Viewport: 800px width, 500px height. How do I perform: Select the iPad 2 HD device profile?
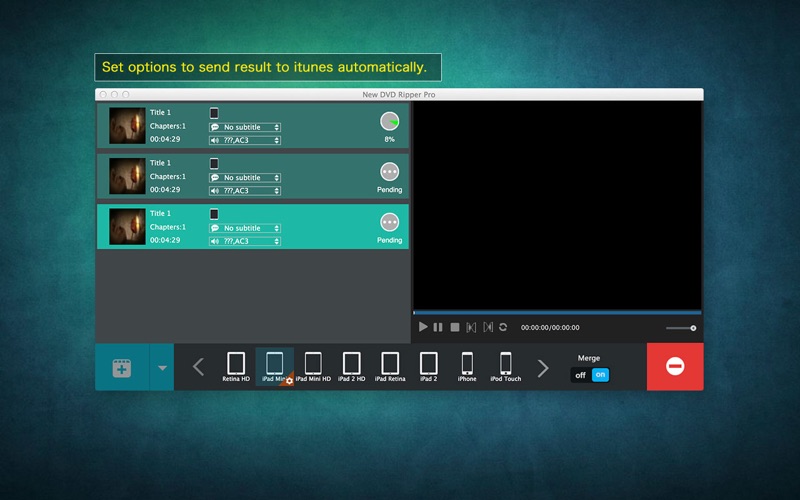(352, 367)
